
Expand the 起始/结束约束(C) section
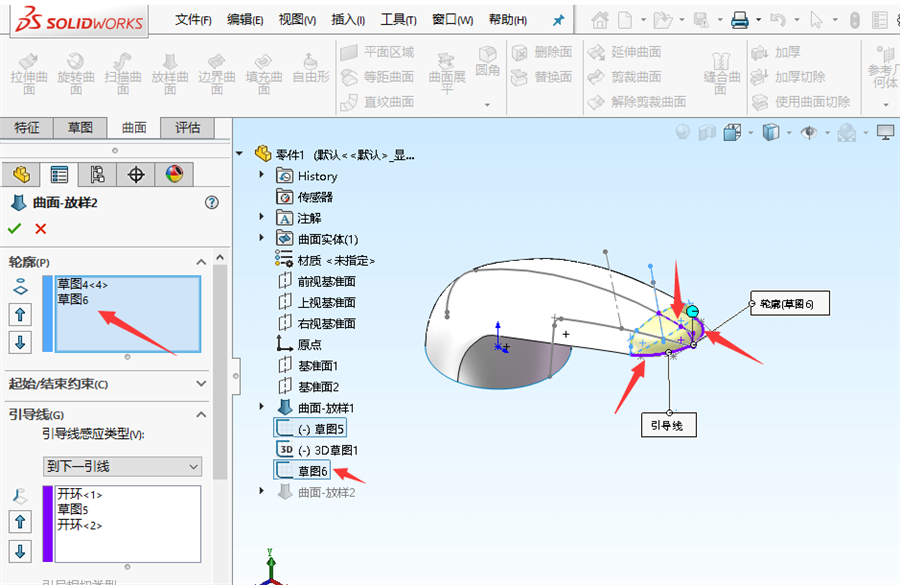click(x=201, y=383)
